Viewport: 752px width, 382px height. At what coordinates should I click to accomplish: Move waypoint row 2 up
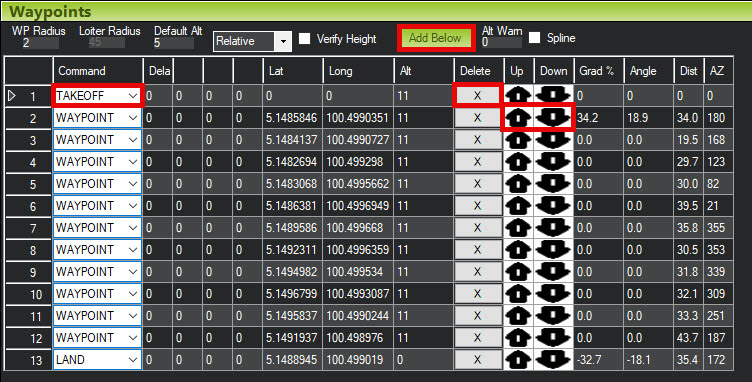pos(518,117)
